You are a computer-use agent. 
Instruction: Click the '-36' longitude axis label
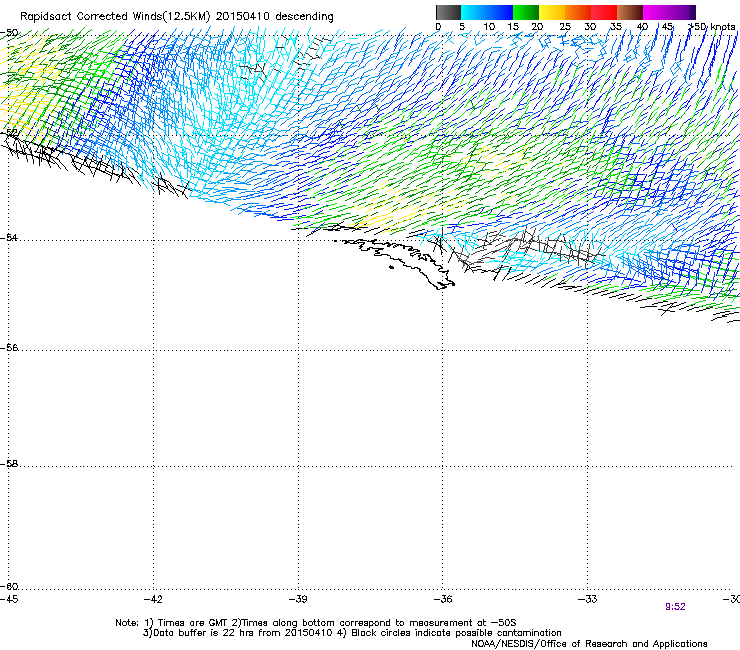(443, 599)
